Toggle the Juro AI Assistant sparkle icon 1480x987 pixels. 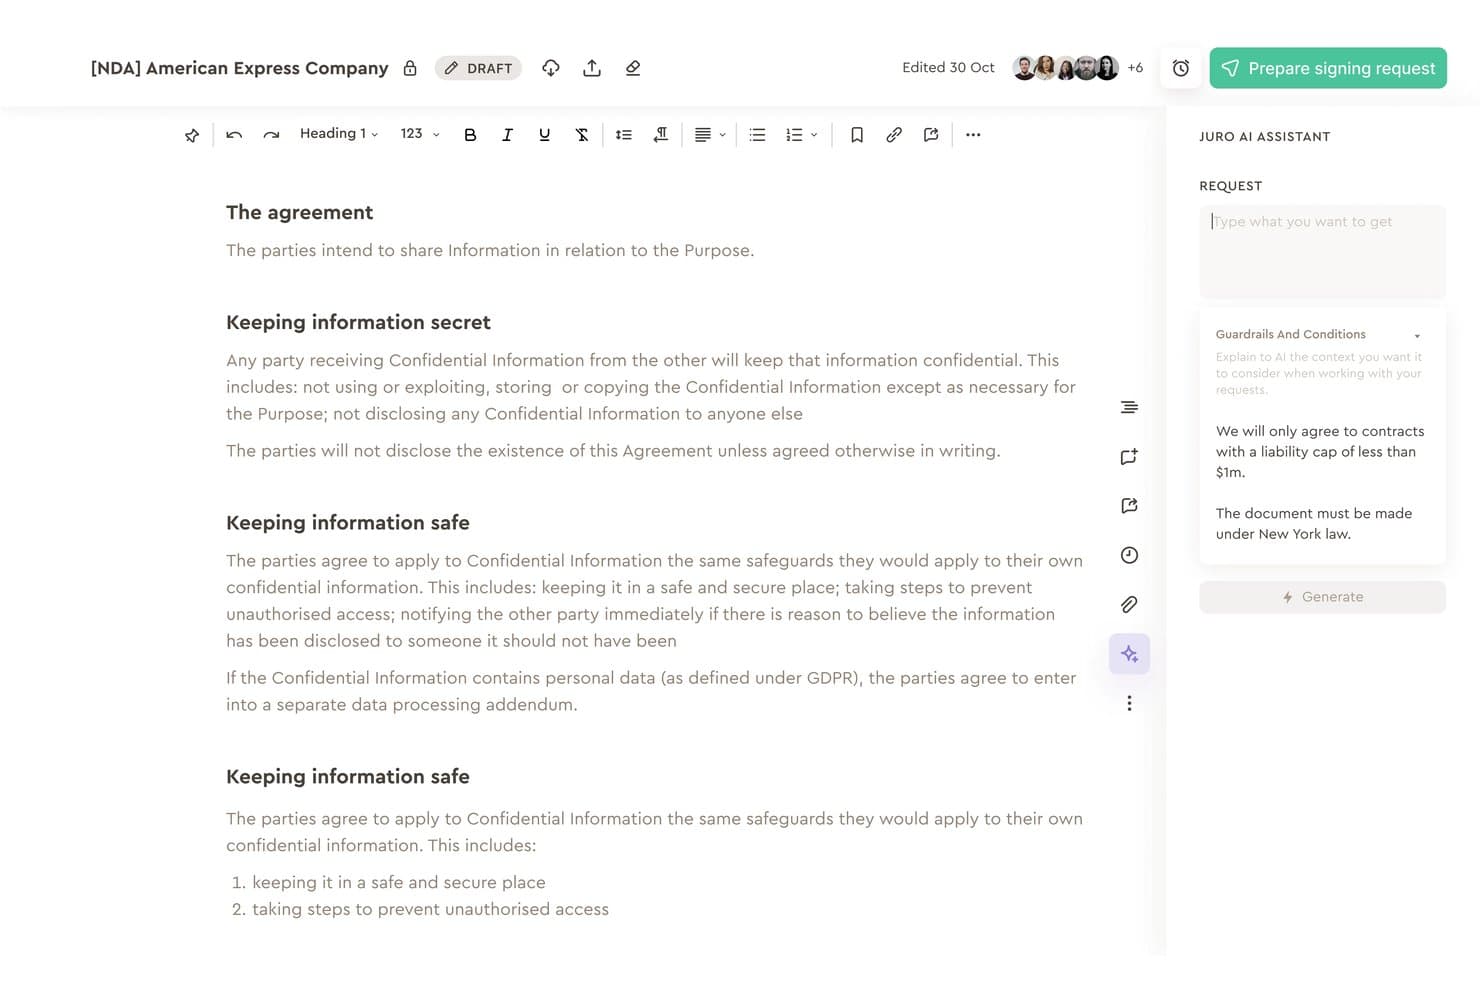coord(1129,654)
